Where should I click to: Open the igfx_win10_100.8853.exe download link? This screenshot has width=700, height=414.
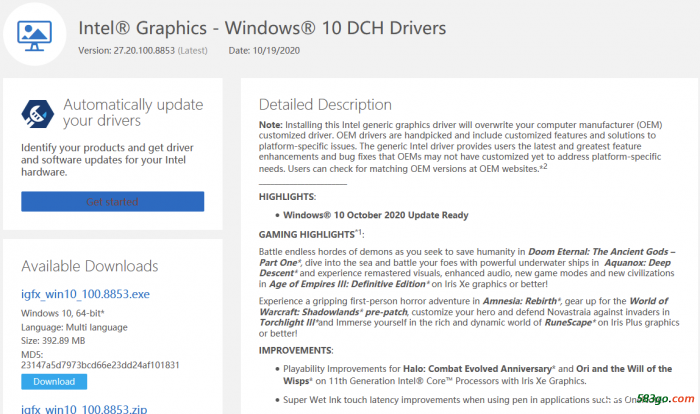pyautogui.click(x=85, y=294)
